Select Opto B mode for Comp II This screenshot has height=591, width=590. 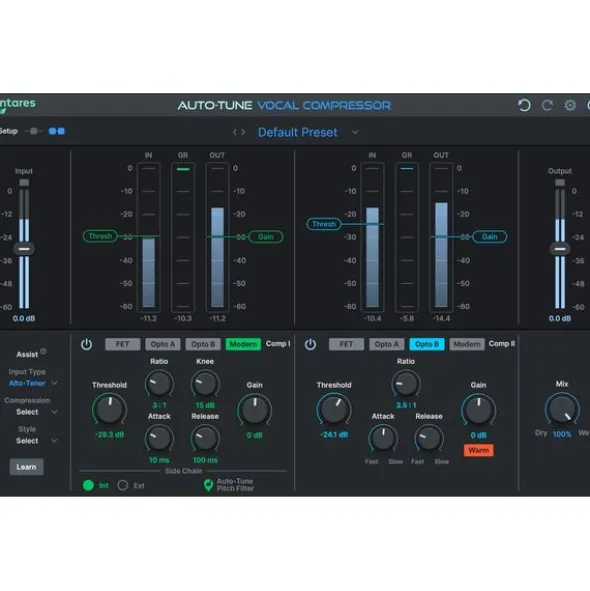point(427,344)
